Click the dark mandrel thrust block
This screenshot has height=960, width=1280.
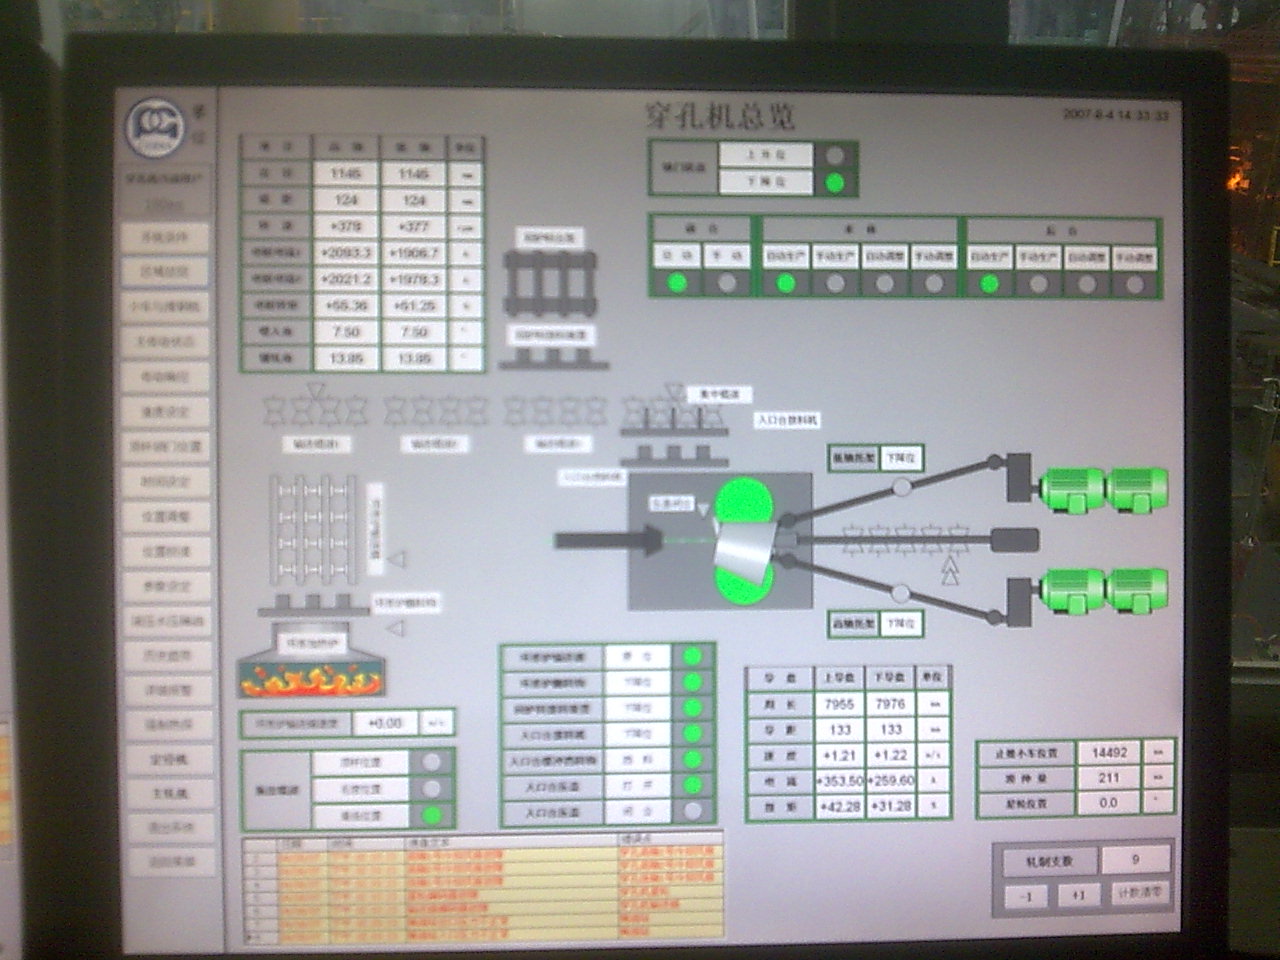coord(1014,541)
